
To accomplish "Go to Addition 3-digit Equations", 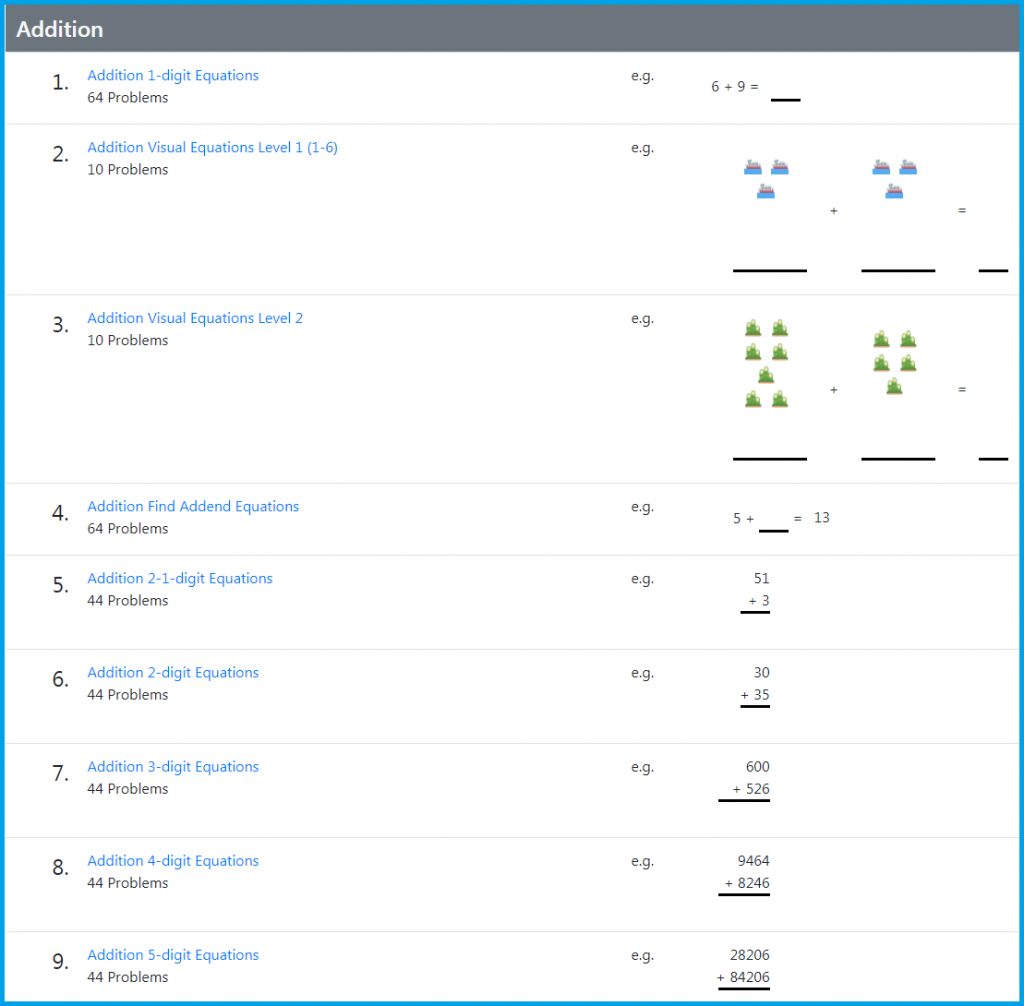I will tap(173, 767).
